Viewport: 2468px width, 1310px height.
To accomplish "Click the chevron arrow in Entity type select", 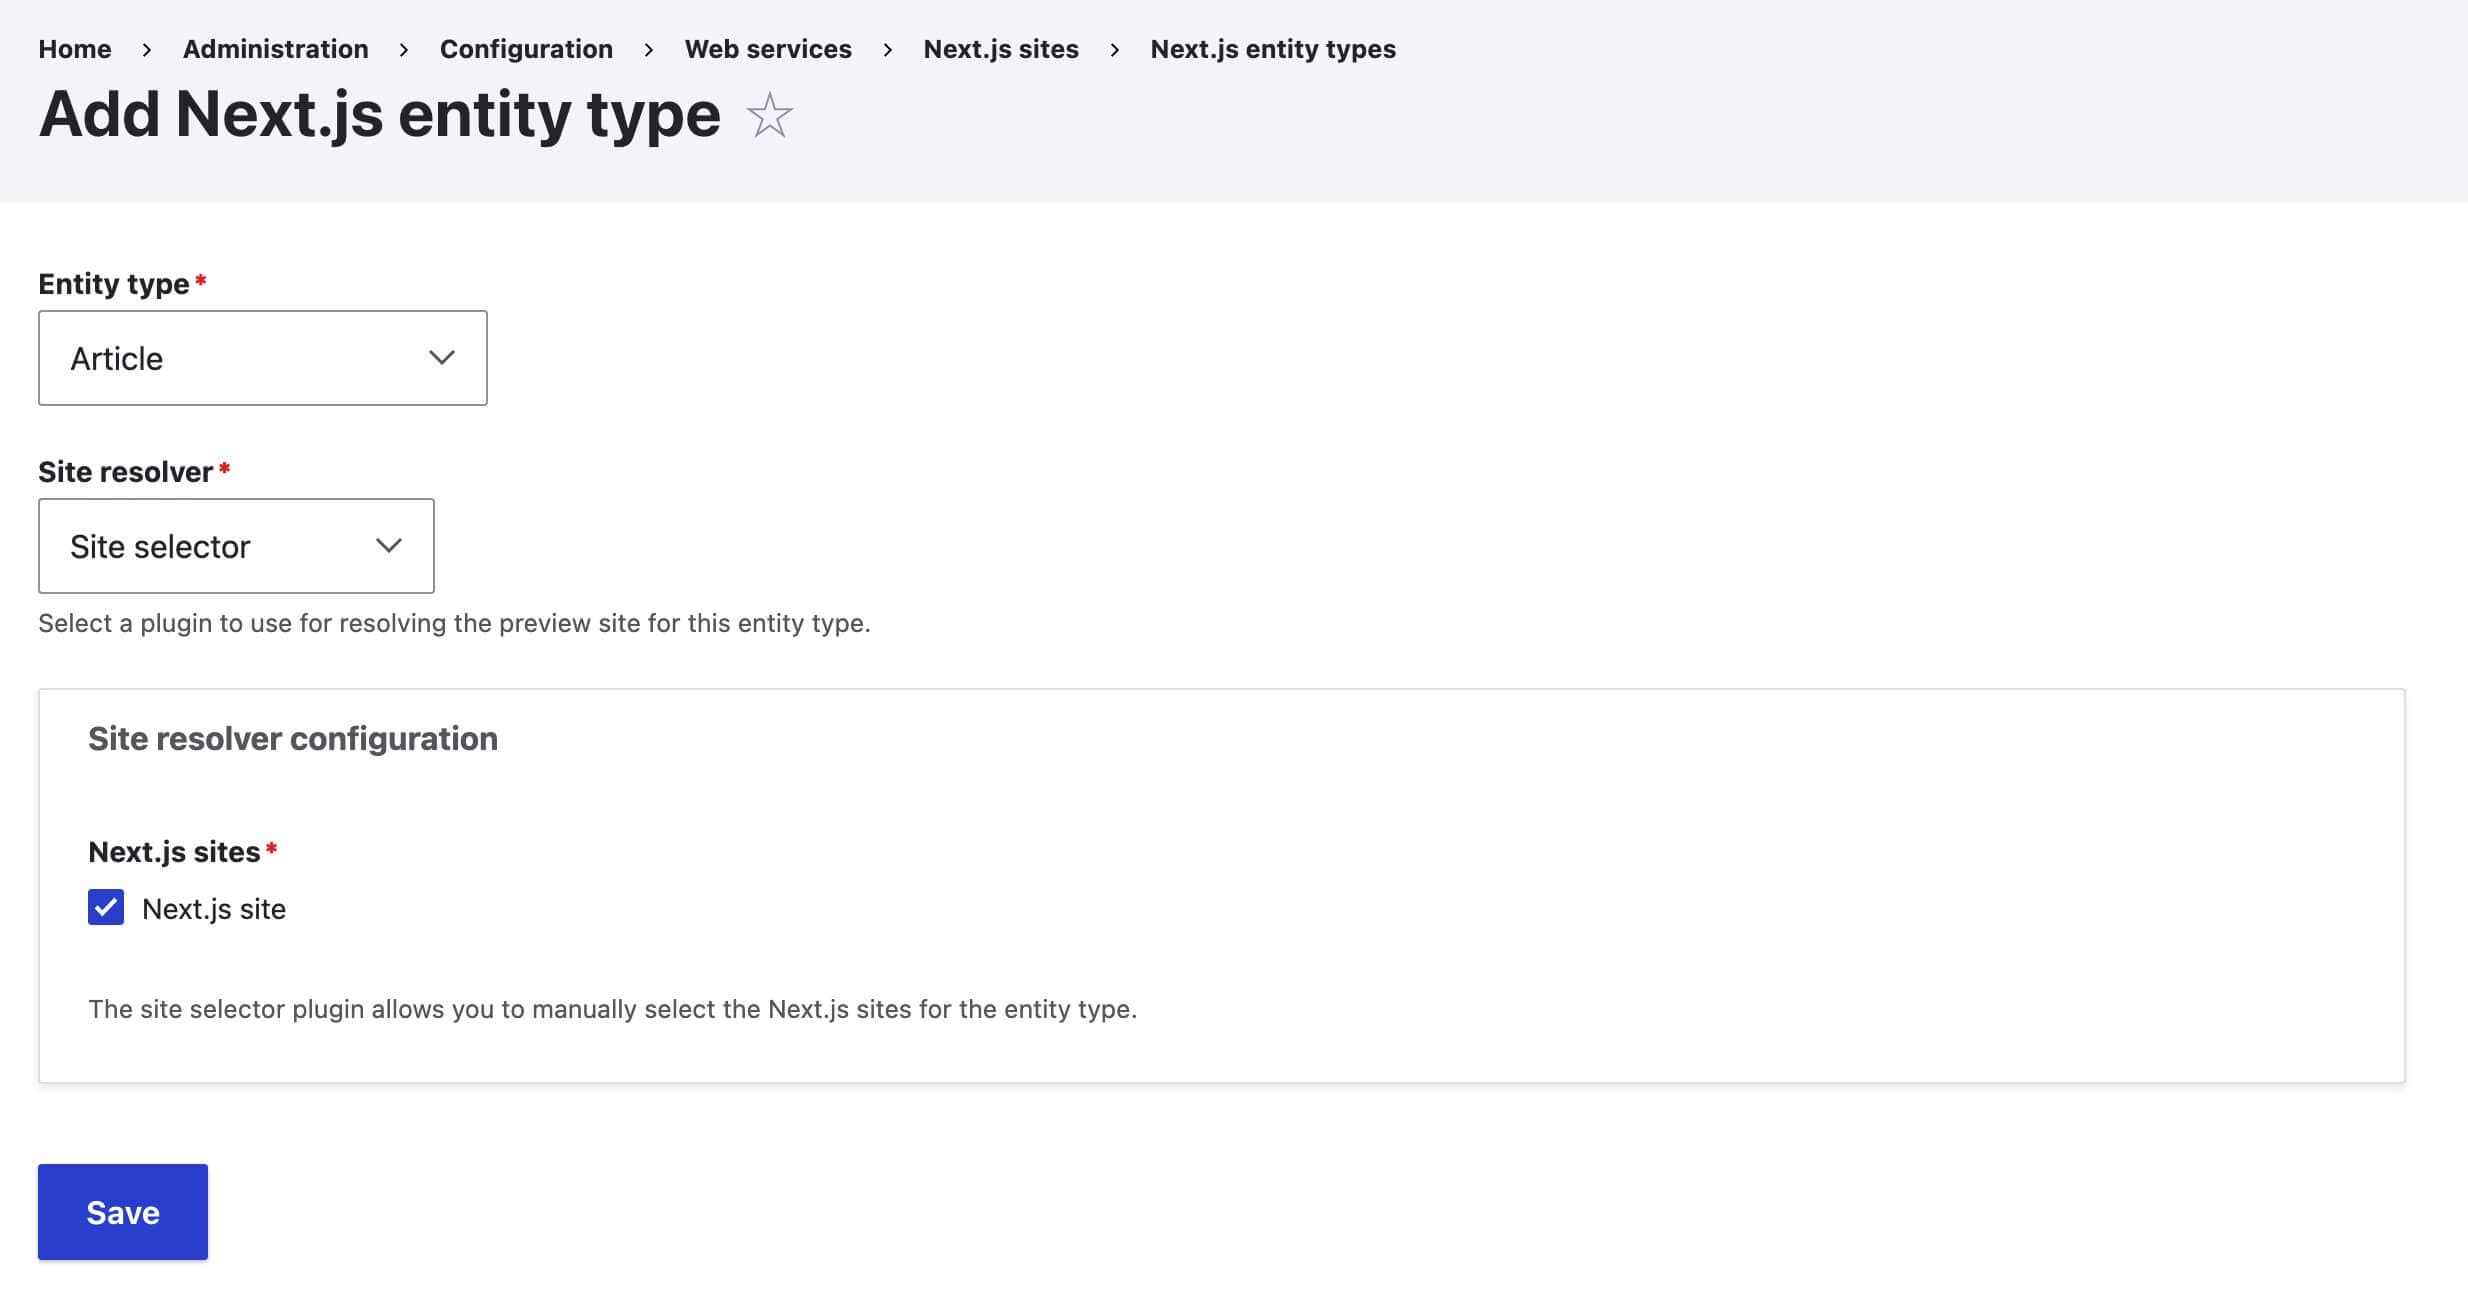I will 441,358.
